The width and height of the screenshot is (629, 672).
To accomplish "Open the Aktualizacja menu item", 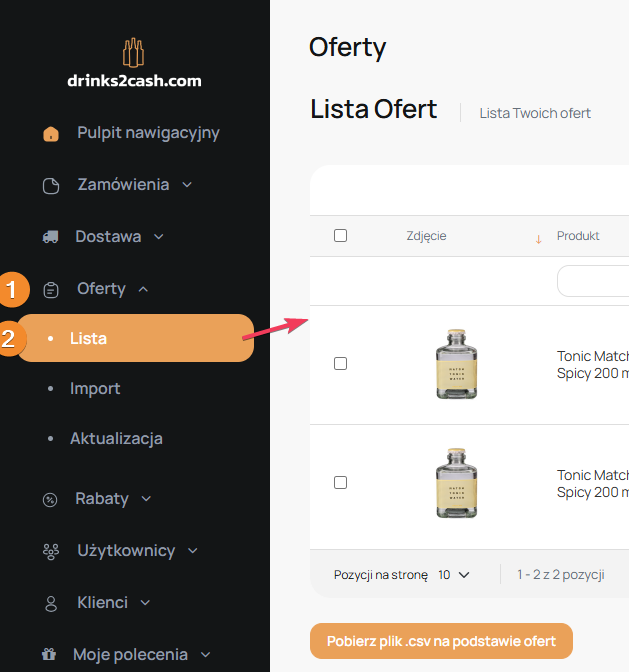I will point(116,439).
